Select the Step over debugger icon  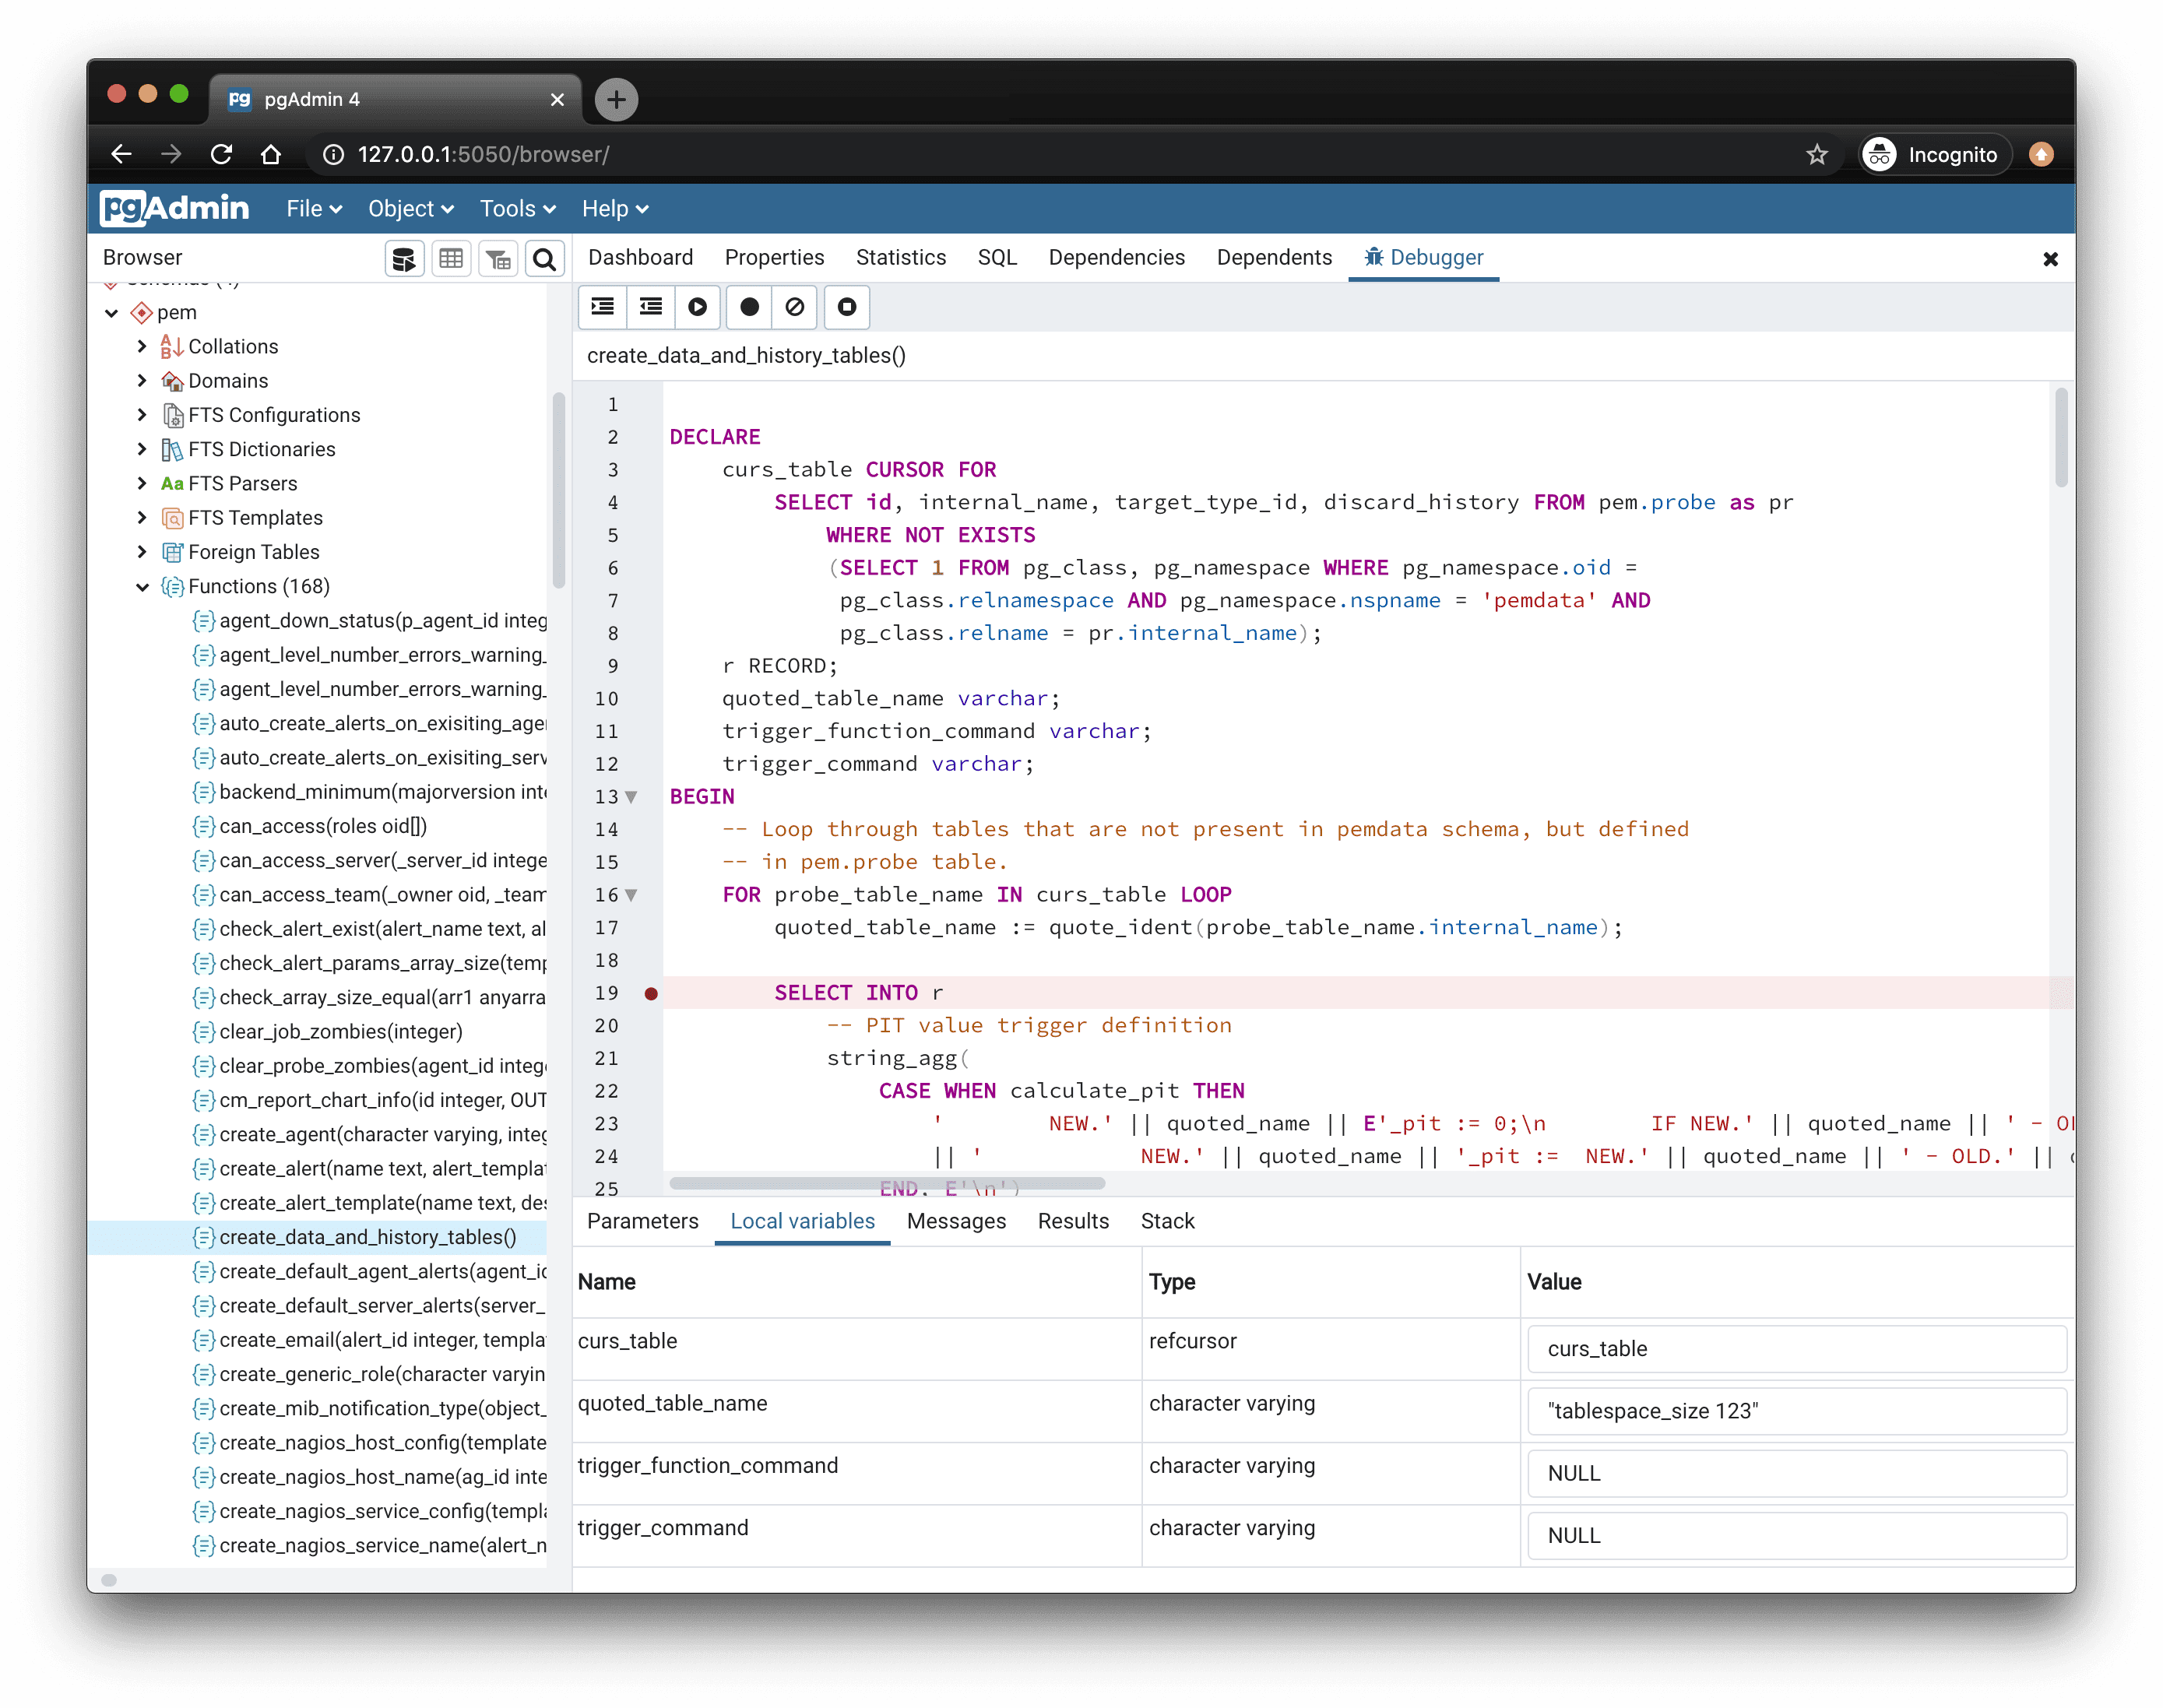coord(650,307)
